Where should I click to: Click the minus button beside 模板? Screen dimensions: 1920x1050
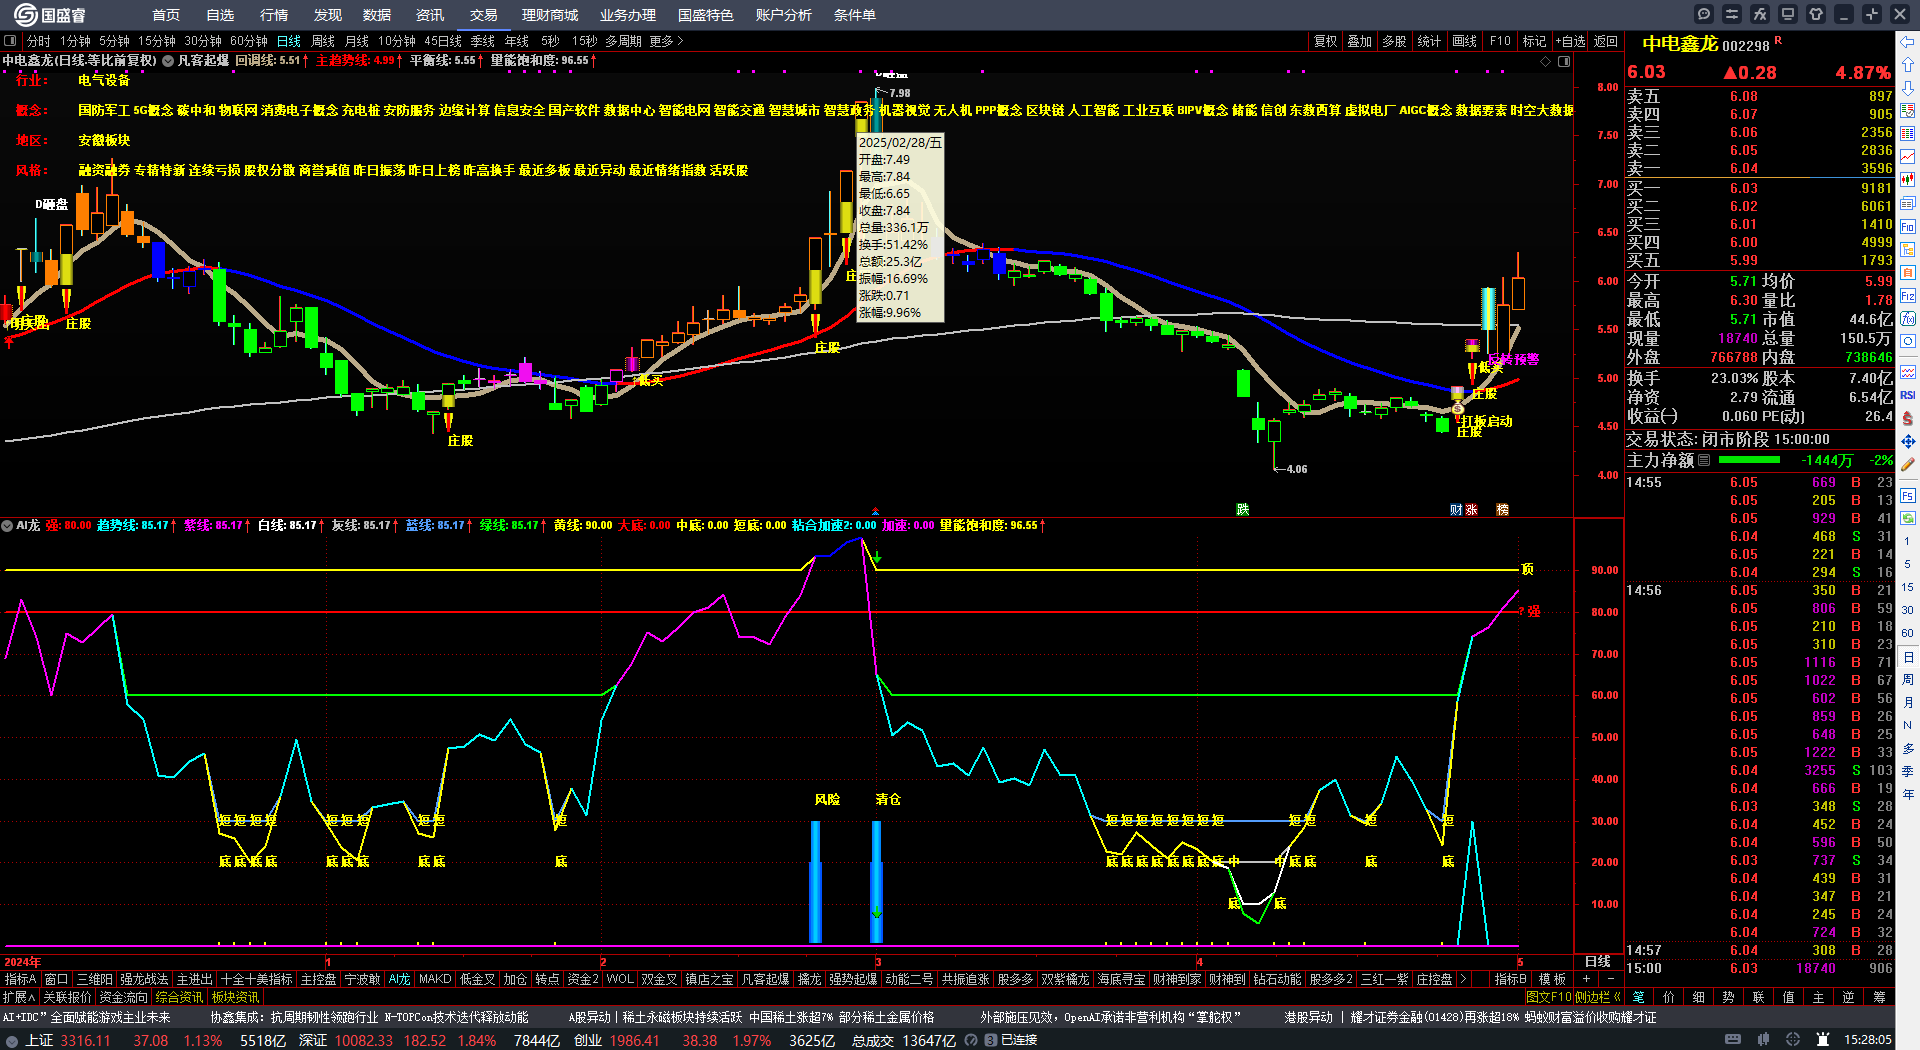[1610, 979]
